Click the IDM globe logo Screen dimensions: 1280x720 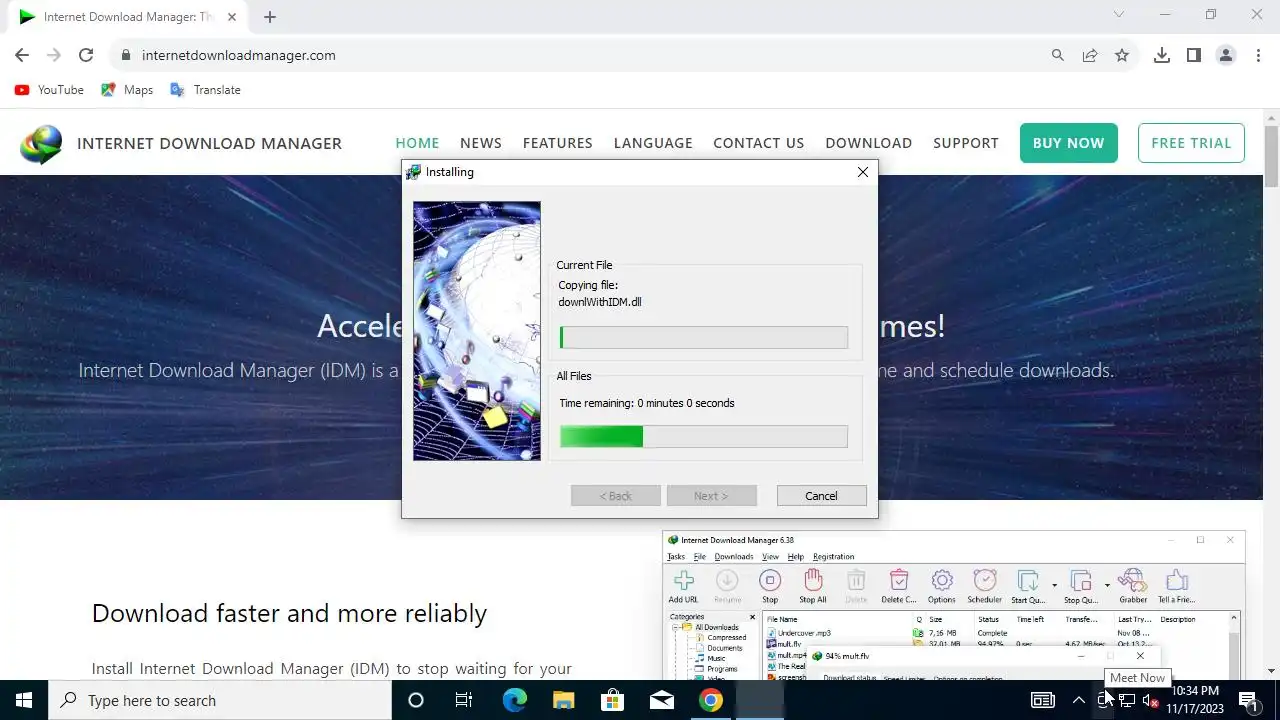click(41, 144)
